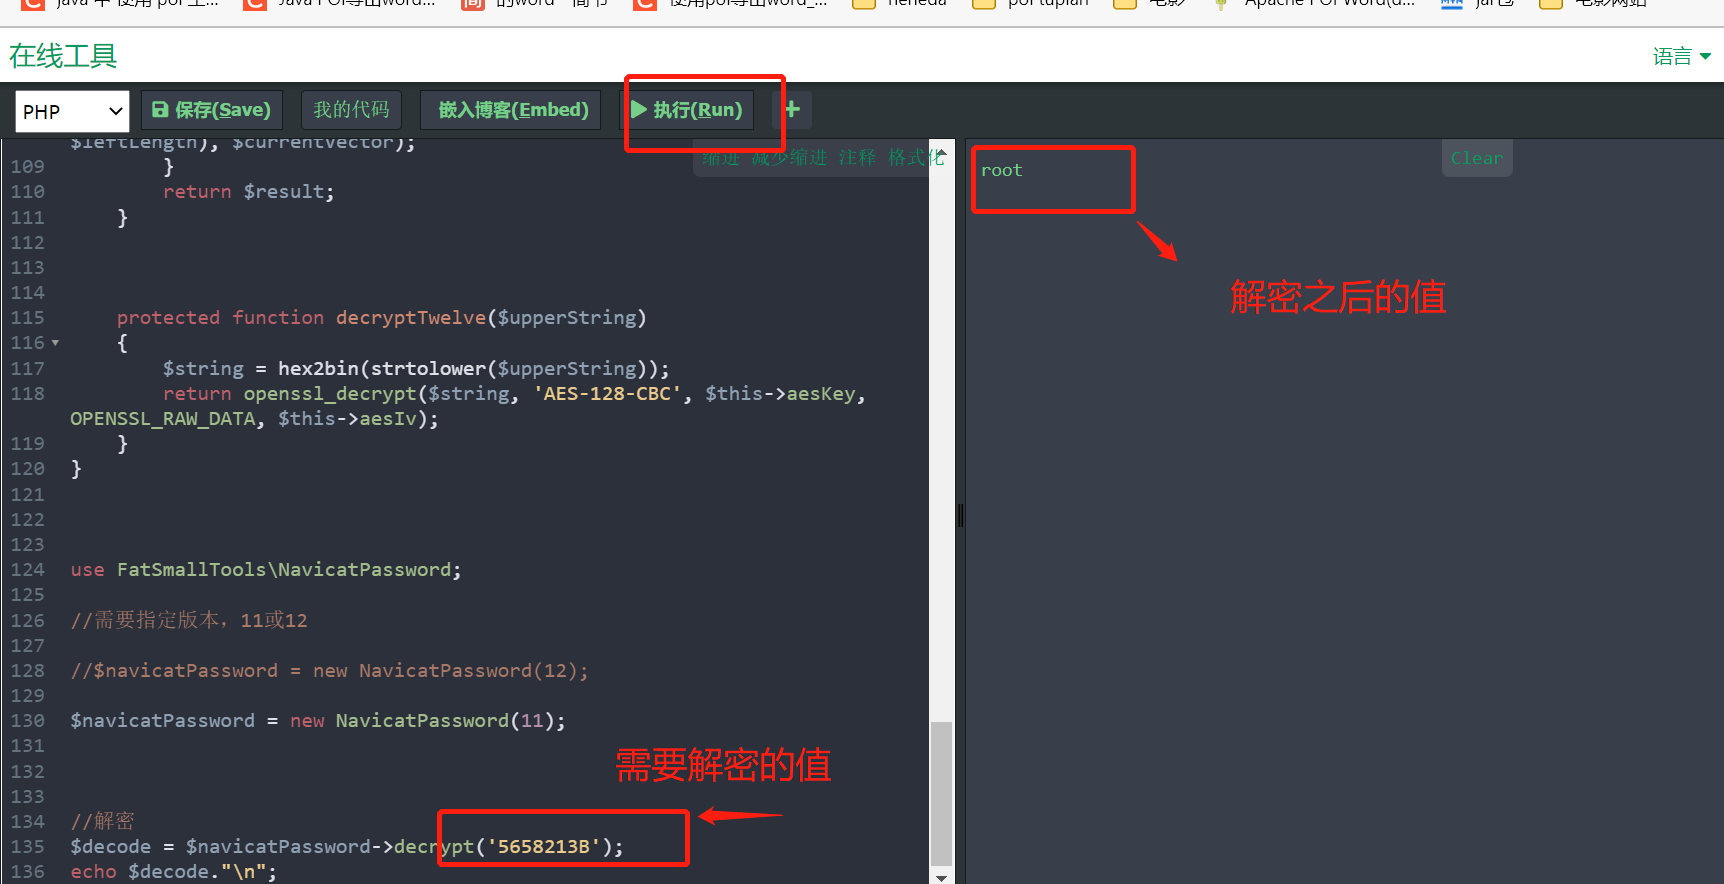Click the opening brace on line 116
The image size is (1724, 884).
click(x=122, y=343)
